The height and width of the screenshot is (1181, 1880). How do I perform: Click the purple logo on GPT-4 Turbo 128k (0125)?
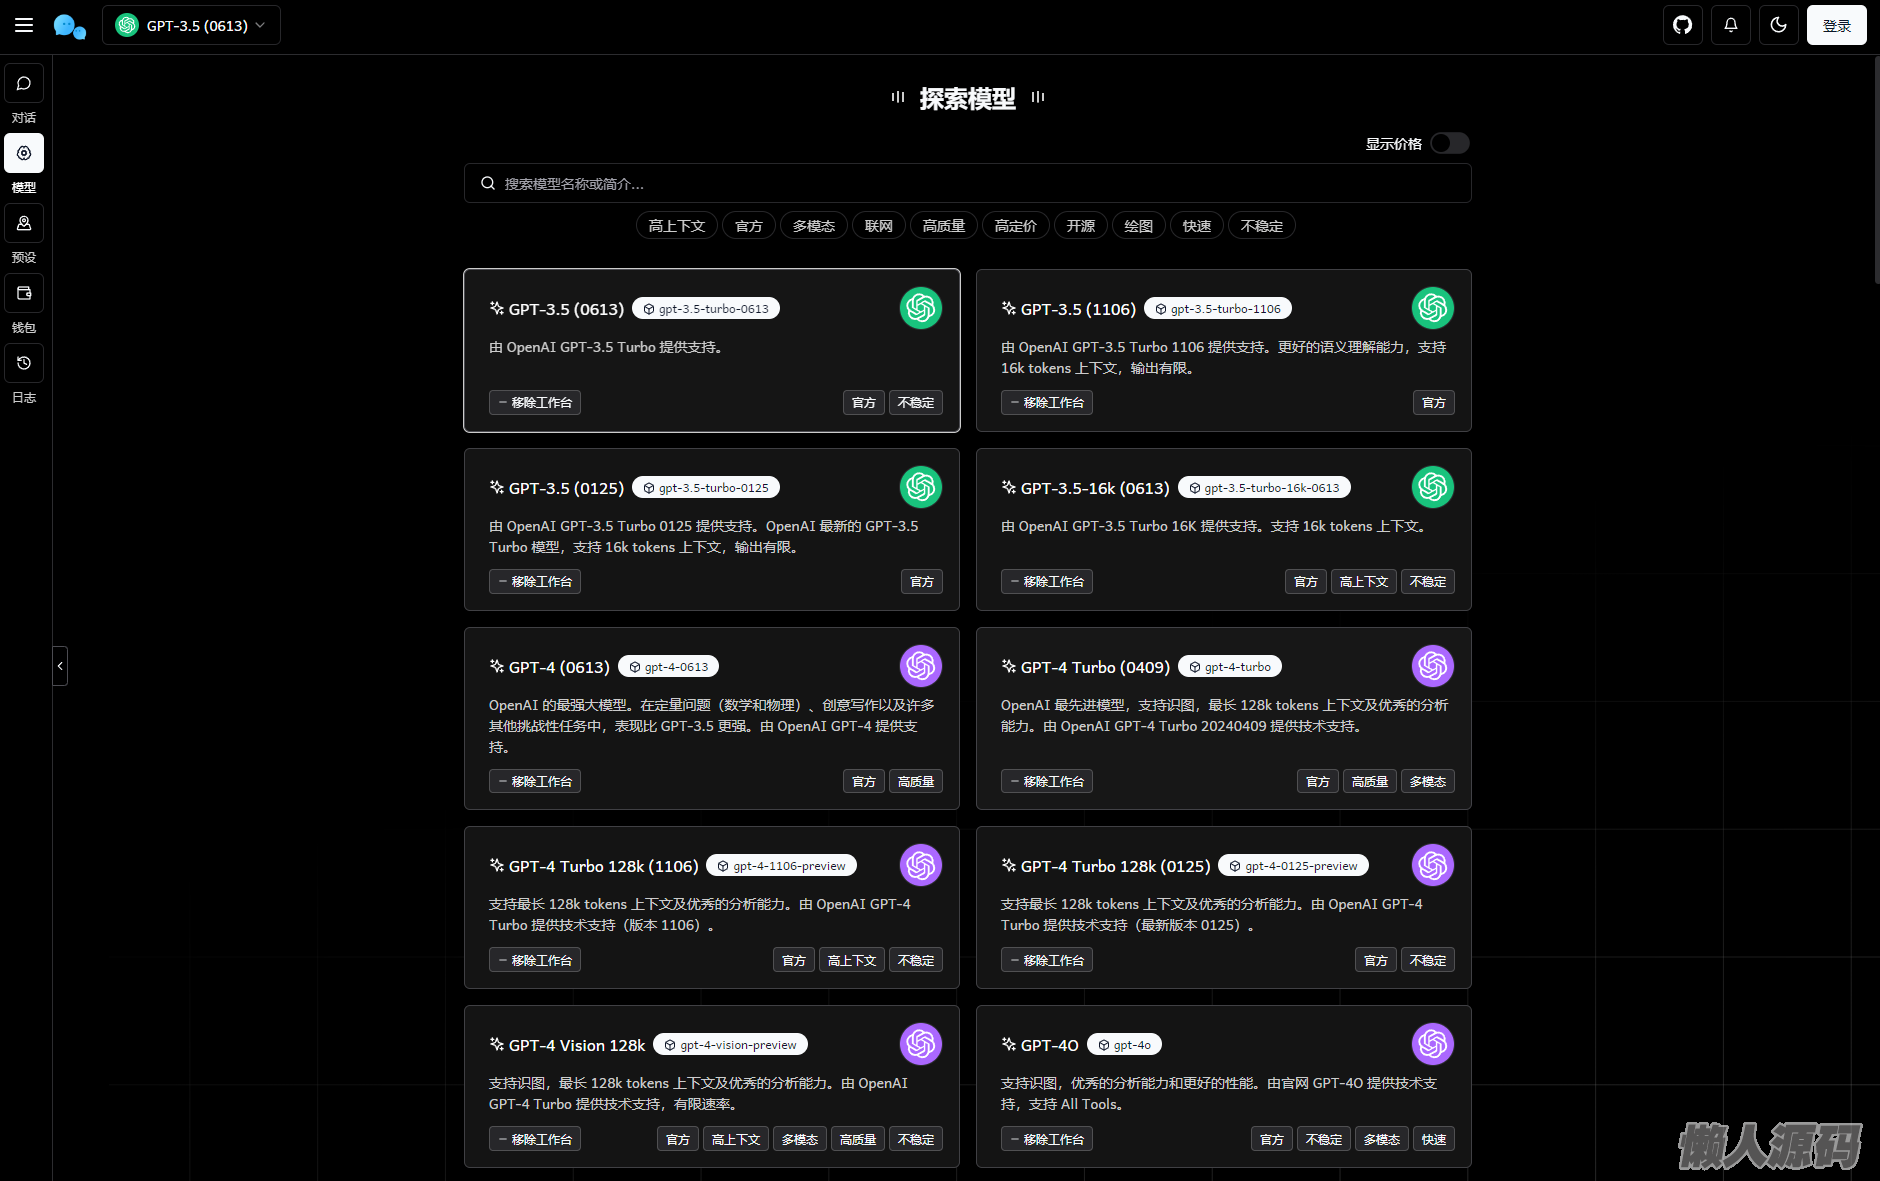(1433, 865)
